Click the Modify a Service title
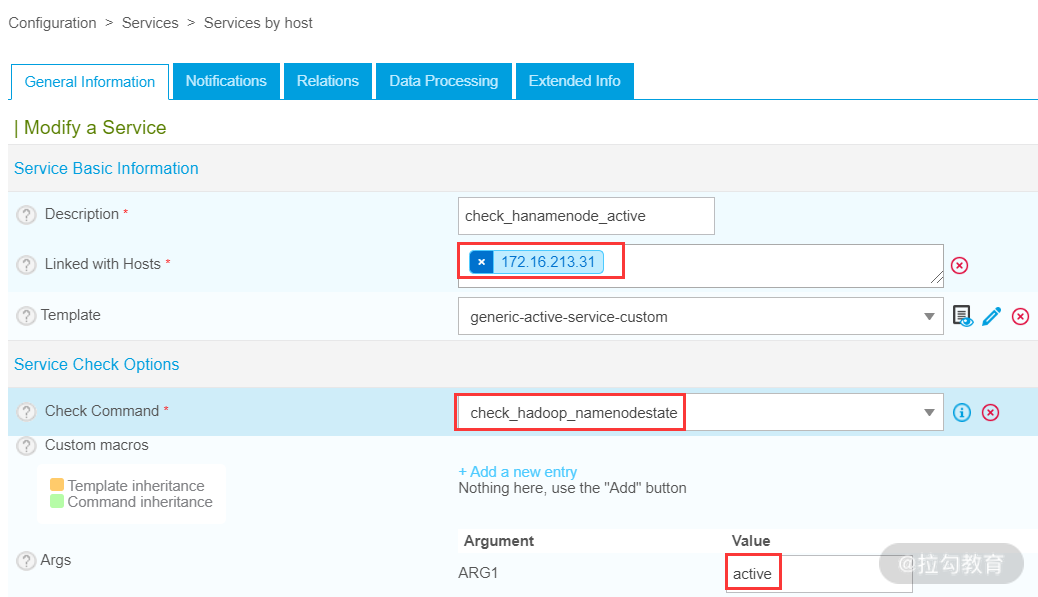The width and height of the screenshot is (1038, 597). point(95,128)
